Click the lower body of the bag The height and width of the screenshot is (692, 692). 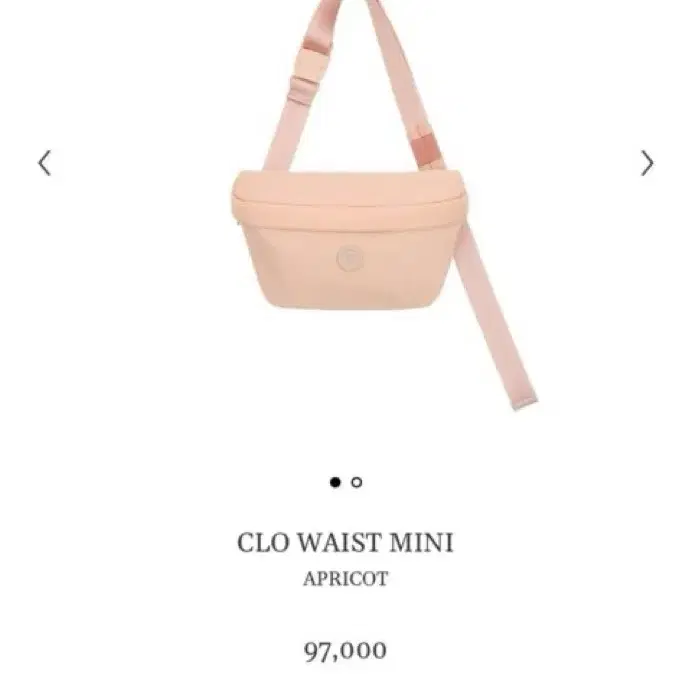(x=349, y=267)
